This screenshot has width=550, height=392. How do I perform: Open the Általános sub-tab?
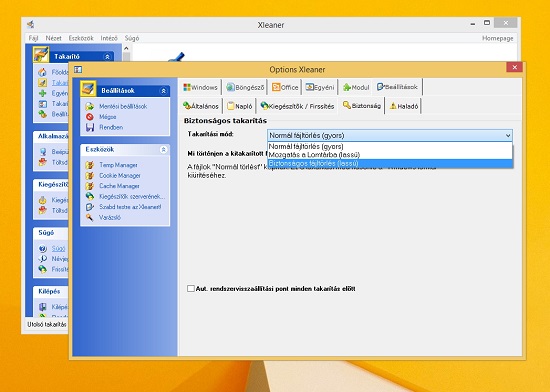coord(201,106)
